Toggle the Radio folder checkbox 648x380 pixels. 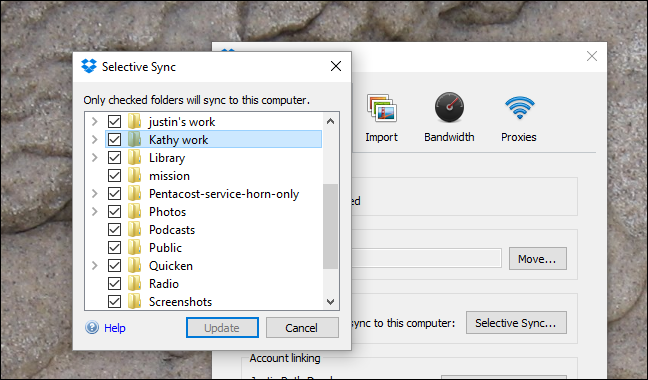[x=114, y=283]
